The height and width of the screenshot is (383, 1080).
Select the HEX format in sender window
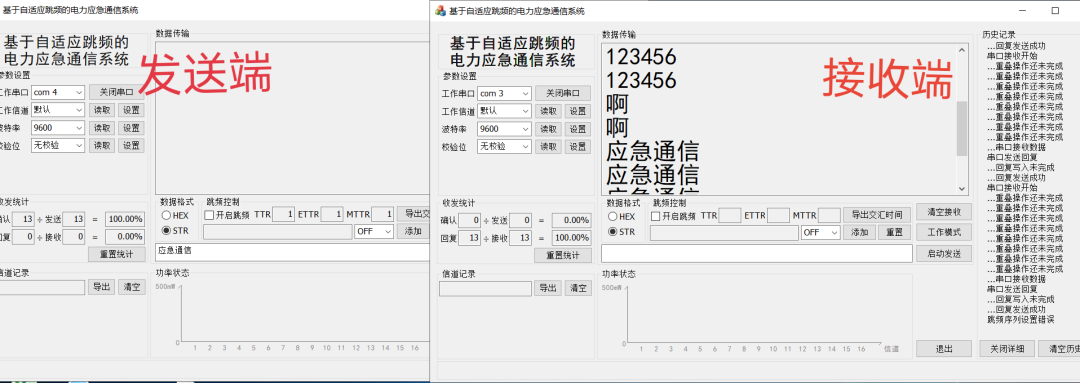coord(167,215)
